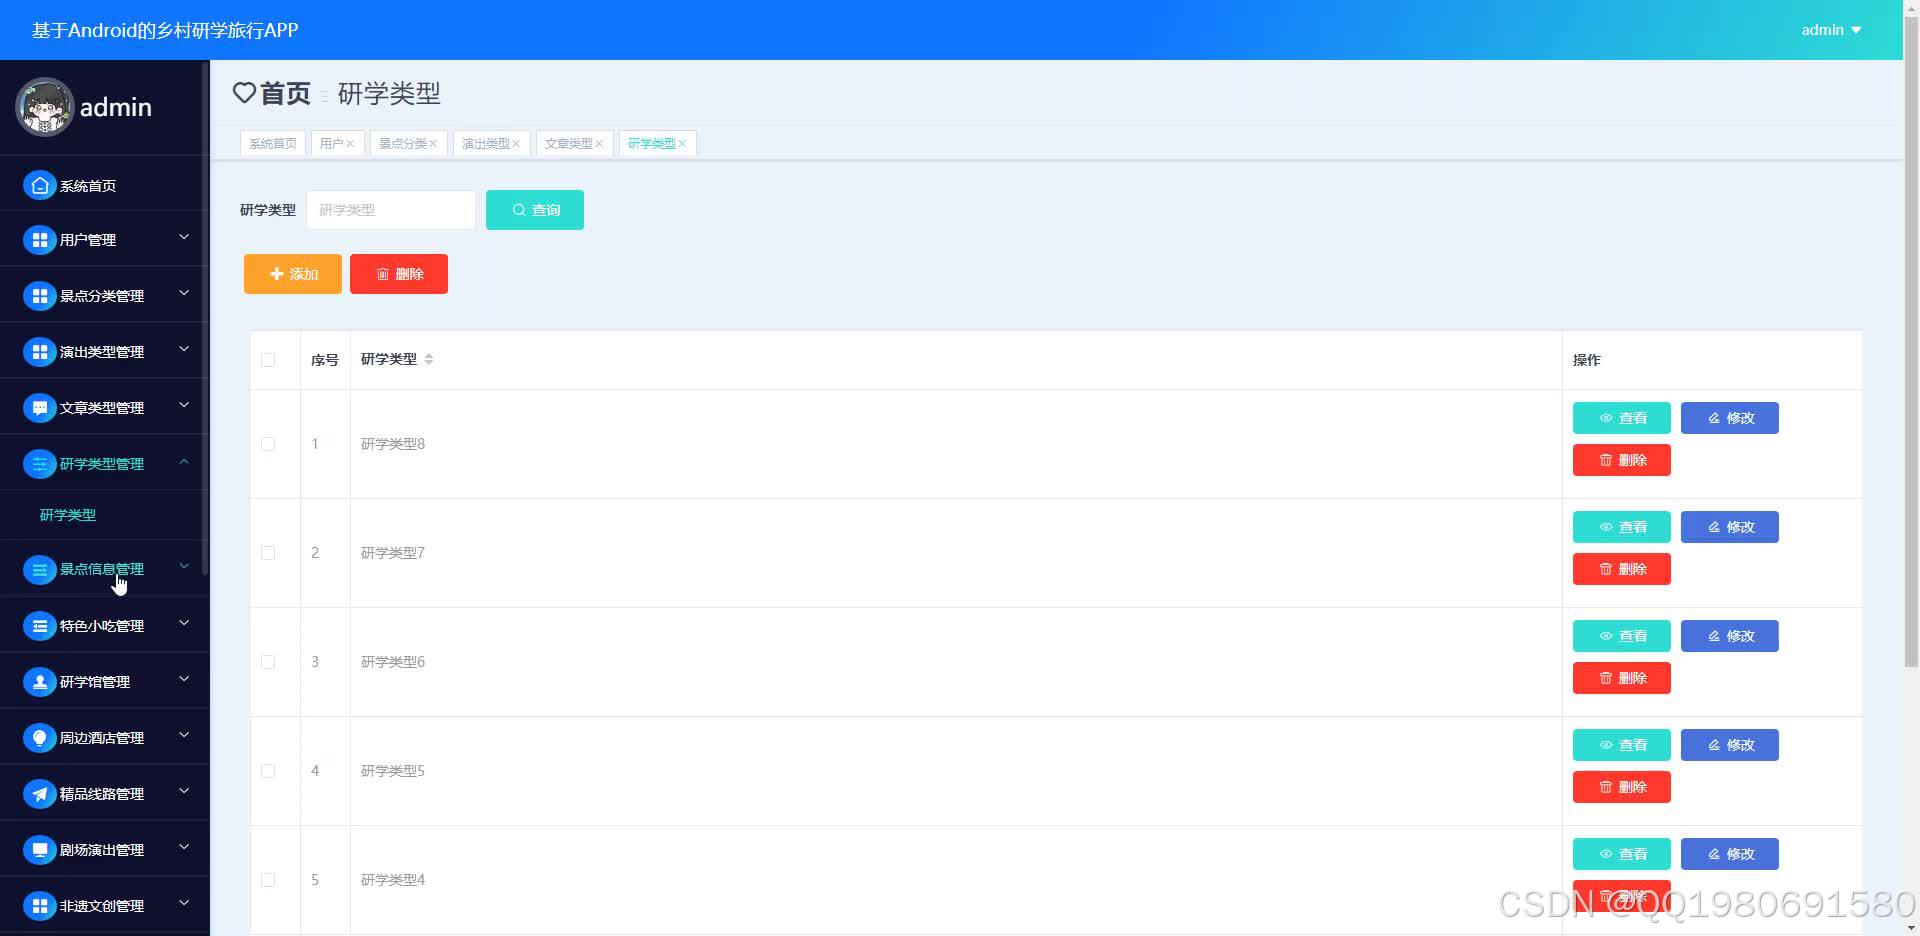The image size is (1920, 936).
Task: Click the 非遗文创管理 grid icon
Action: pyautogui.click(x=39, y=906)
